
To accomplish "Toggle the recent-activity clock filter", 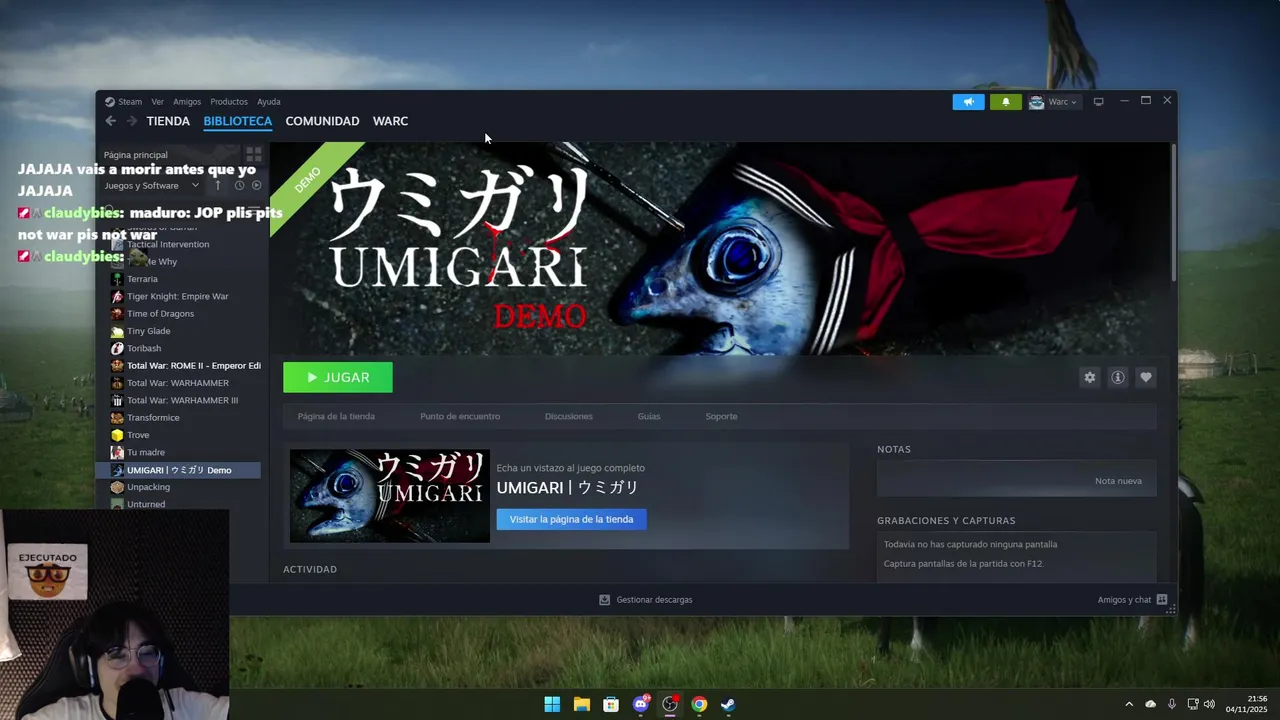I will pos(239,185).
